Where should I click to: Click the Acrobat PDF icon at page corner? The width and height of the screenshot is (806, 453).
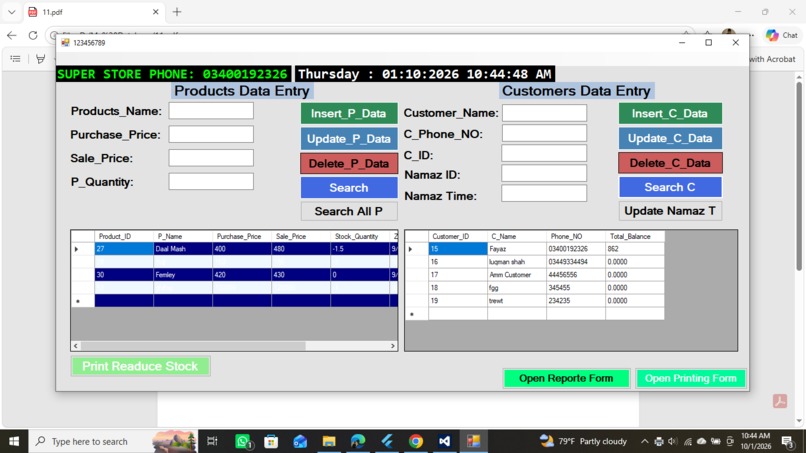click(x=780, y=401)
